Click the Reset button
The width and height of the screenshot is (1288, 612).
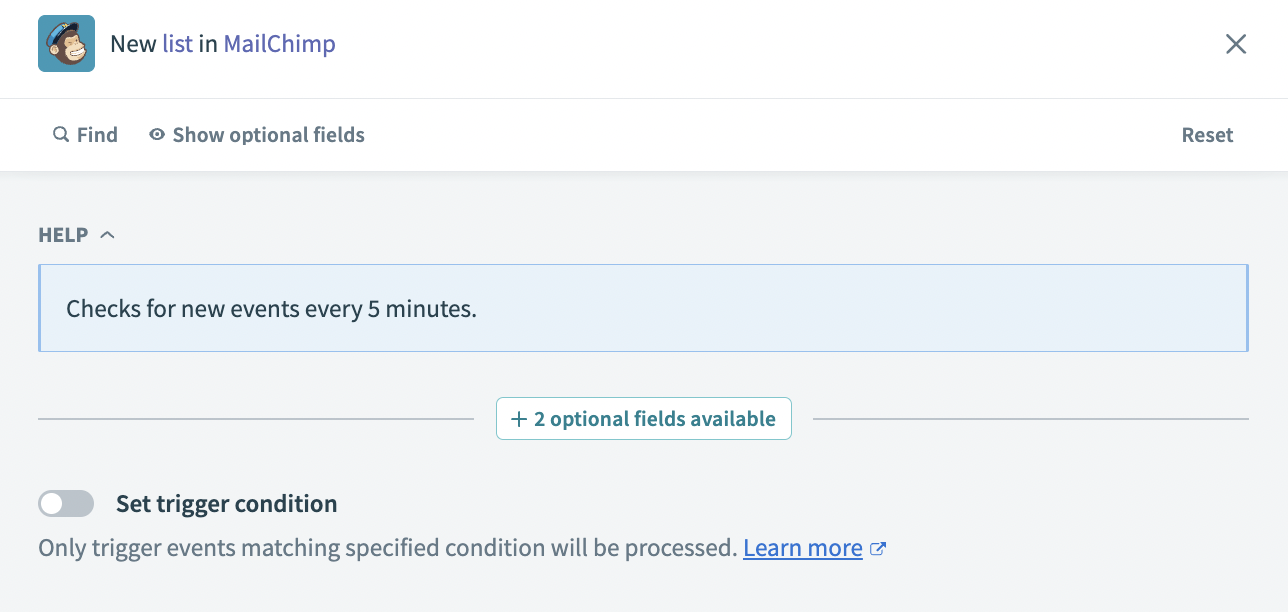(1207, 135)
